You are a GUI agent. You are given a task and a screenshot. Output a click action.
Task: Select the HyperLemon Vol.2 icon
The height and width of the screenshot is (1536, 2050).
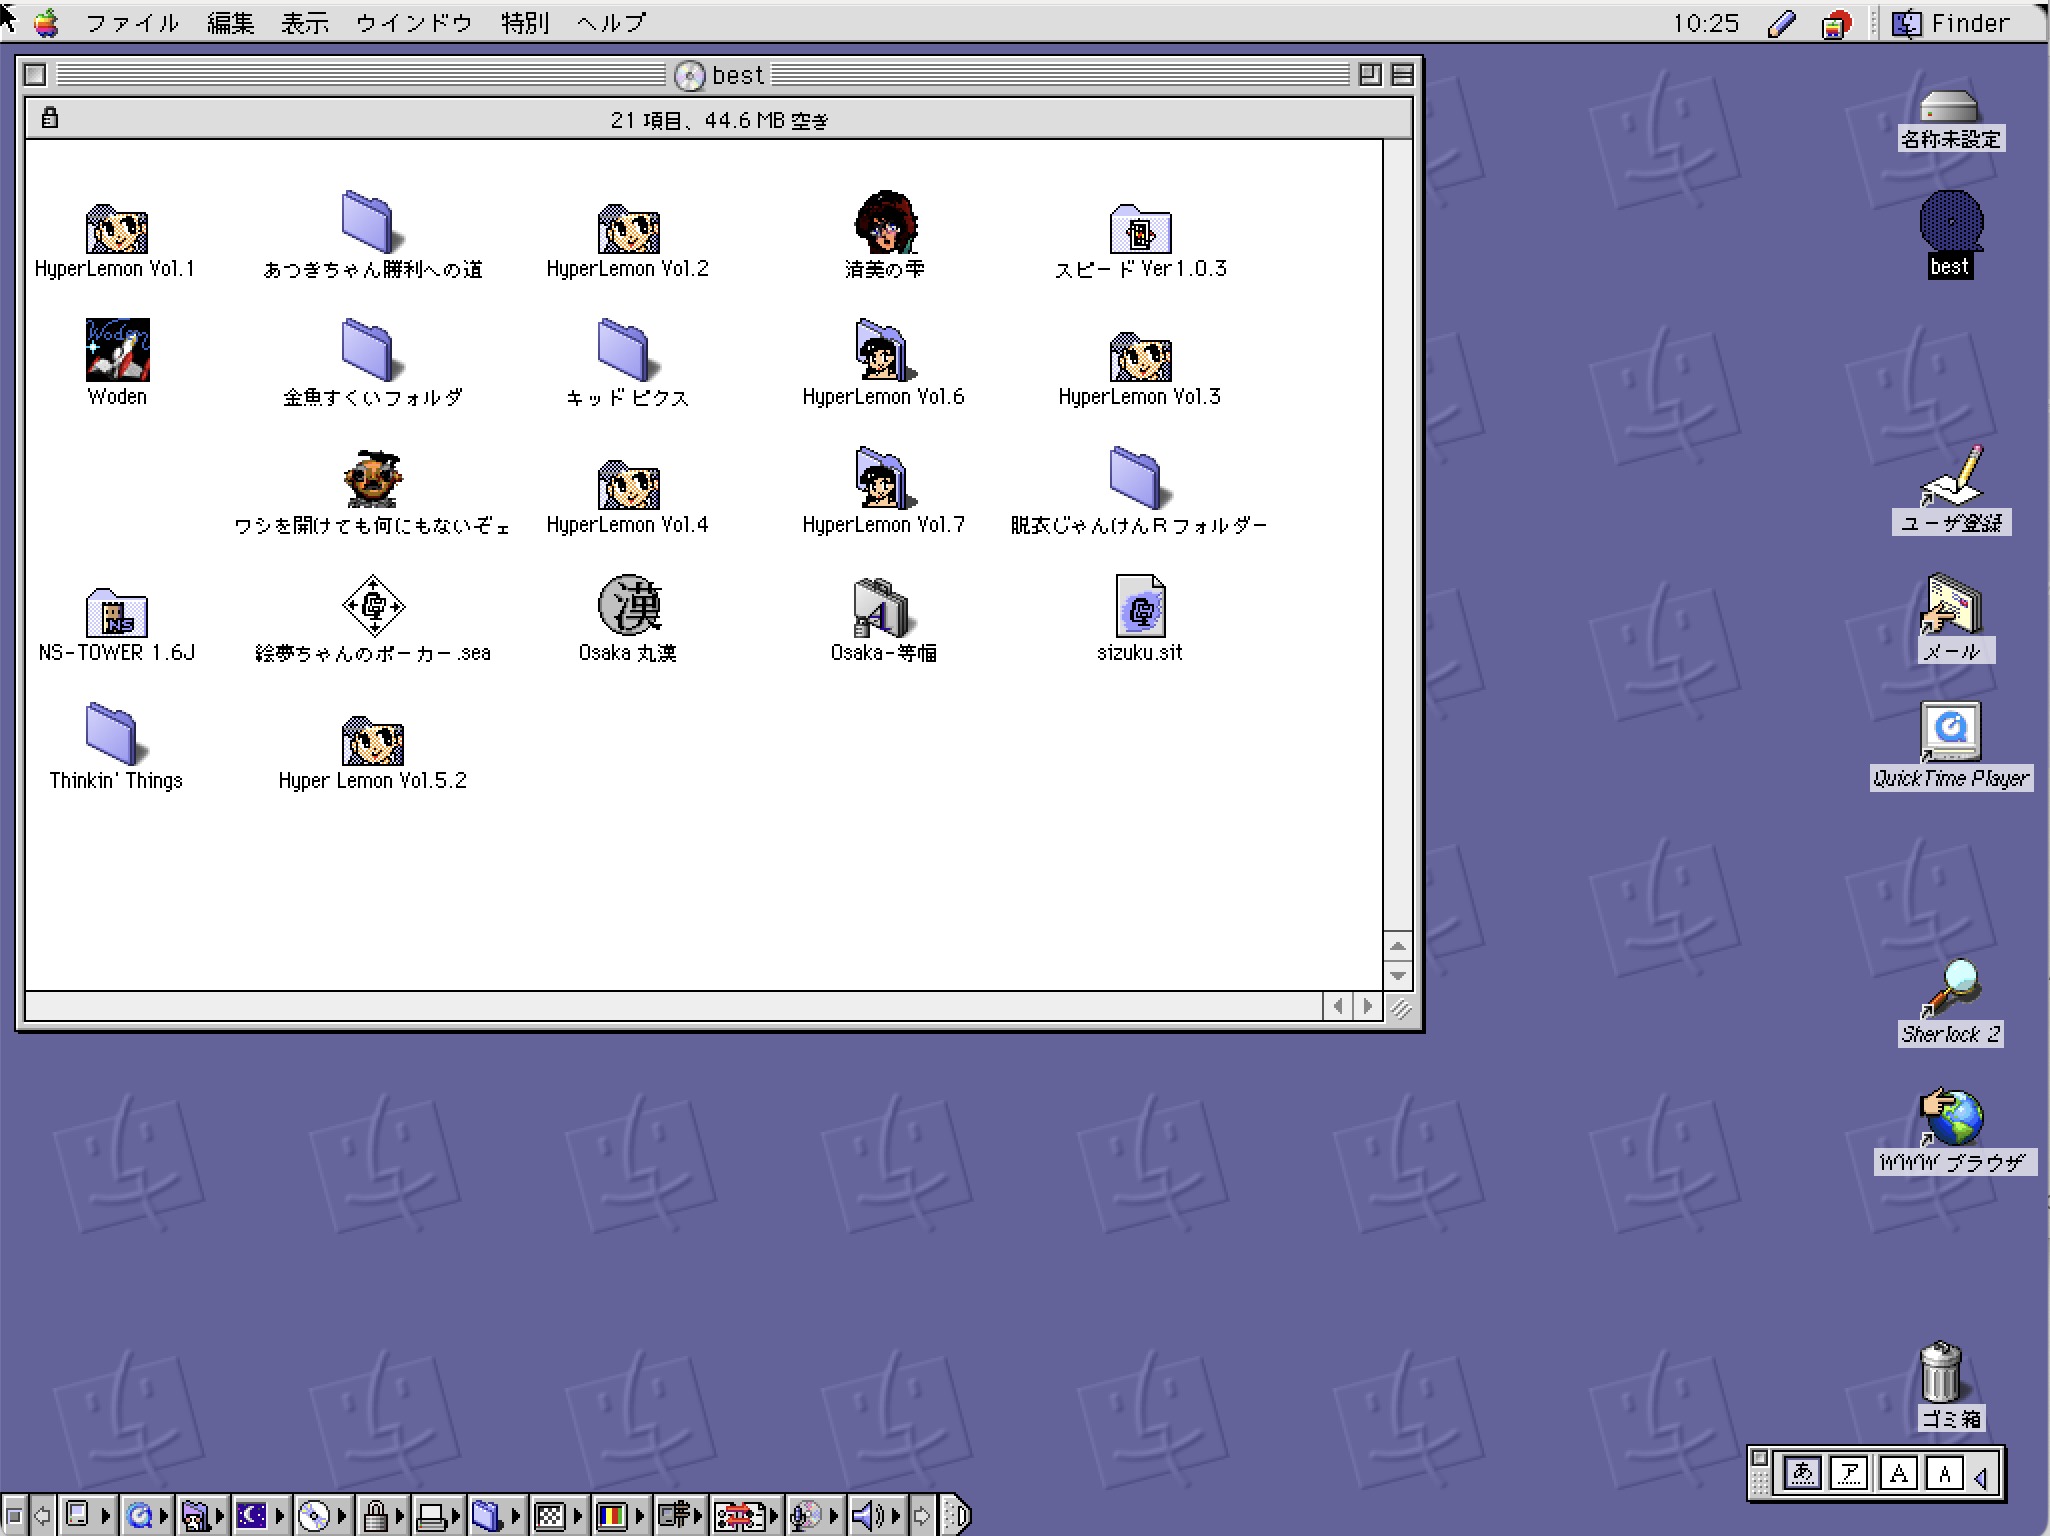[x=628, y=229]
